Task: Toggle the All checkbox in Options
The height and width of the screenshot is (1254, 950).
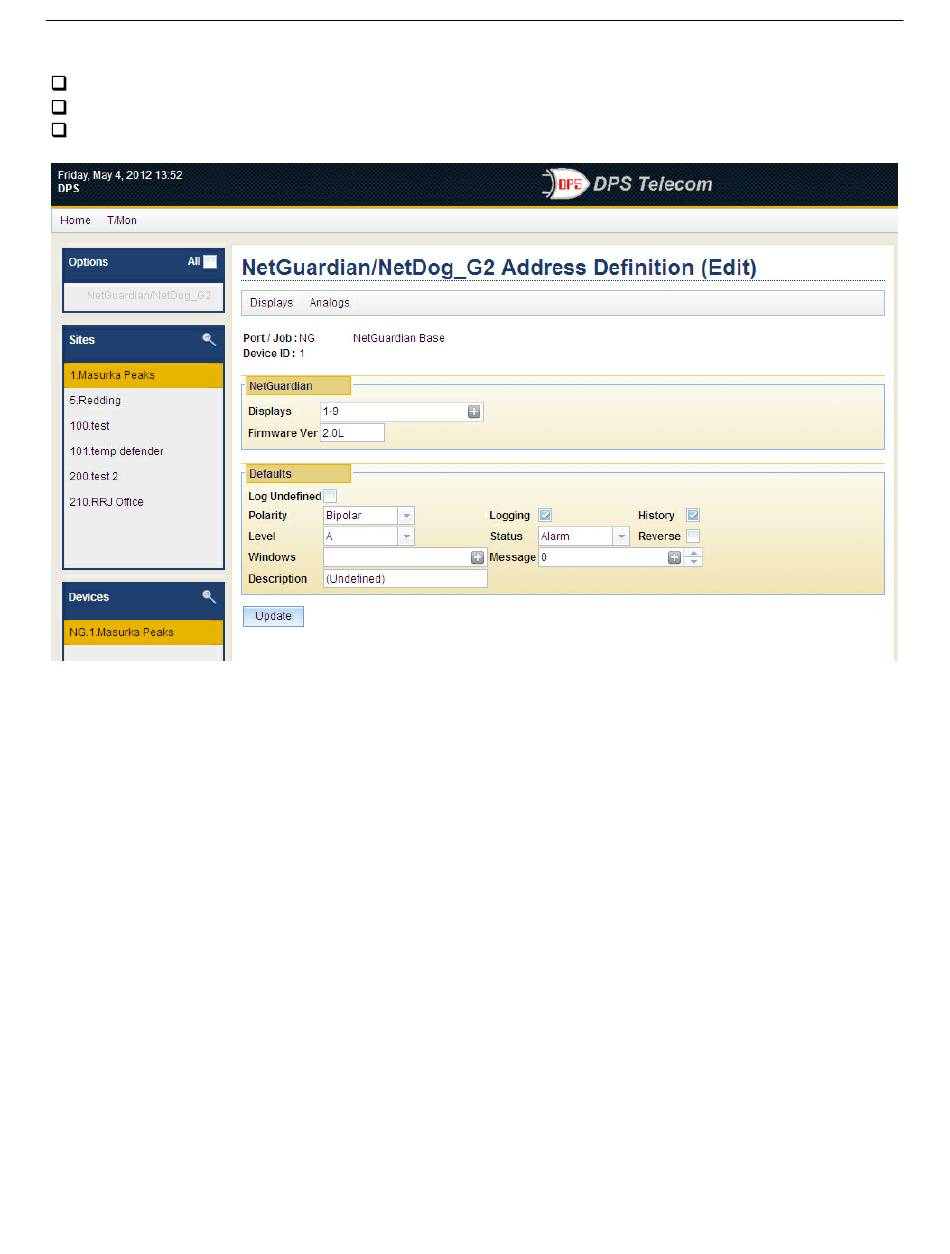Action: (210, 262)
